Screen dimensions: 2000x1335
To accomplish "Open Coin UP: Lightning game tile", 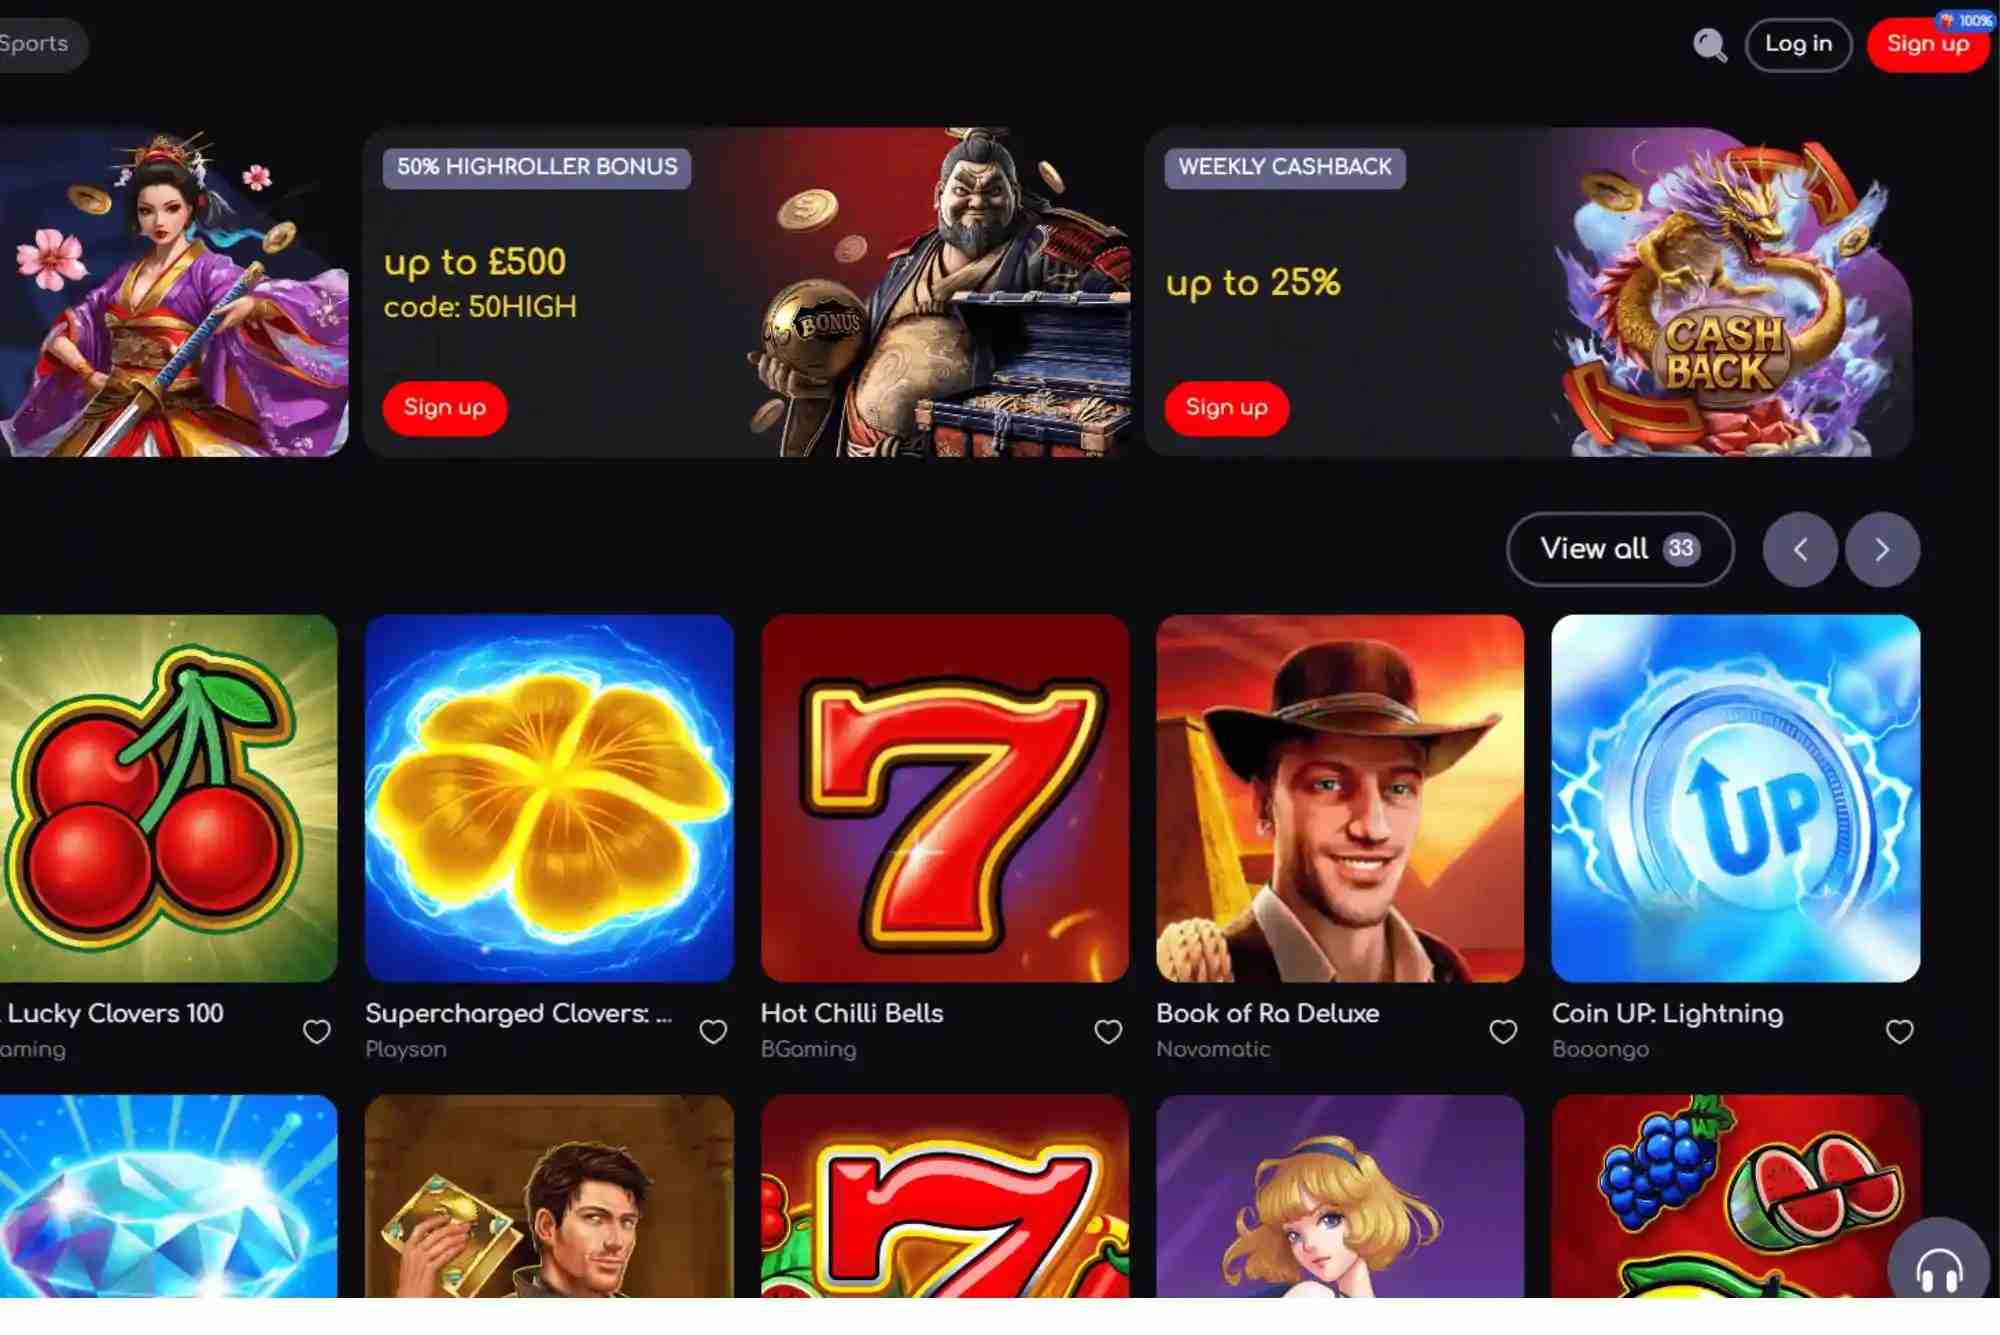I will [1736, 798].
